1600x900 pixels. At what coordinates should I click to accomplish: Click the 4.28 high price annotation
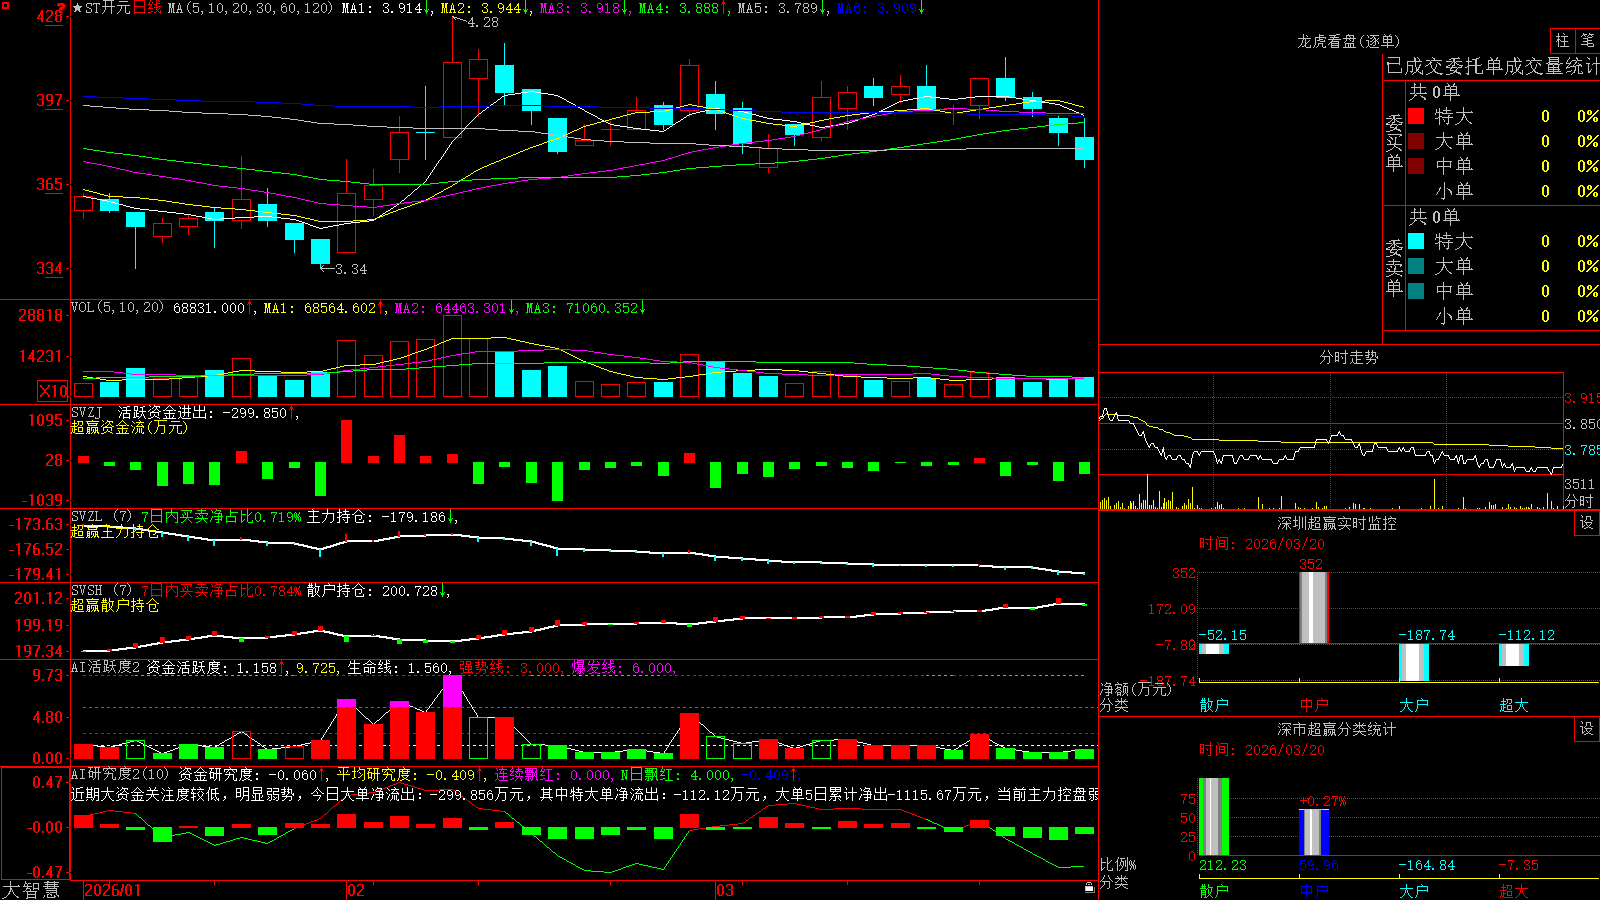click(x=483, y=22)
